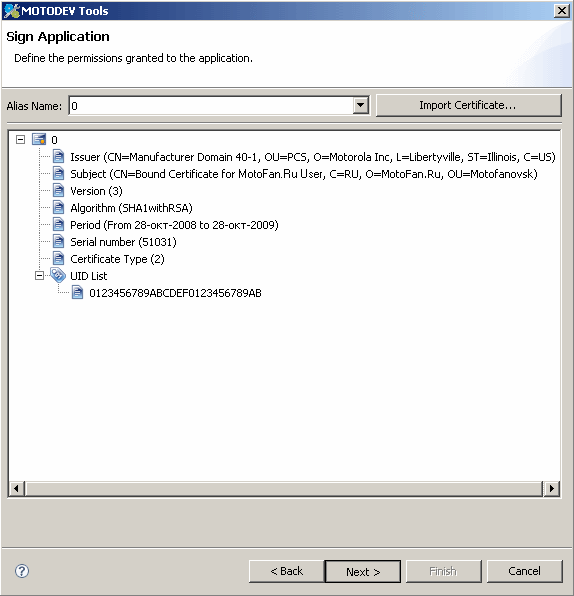
Task: Select the Issuer row text
Action: click(x=313, y=157)
